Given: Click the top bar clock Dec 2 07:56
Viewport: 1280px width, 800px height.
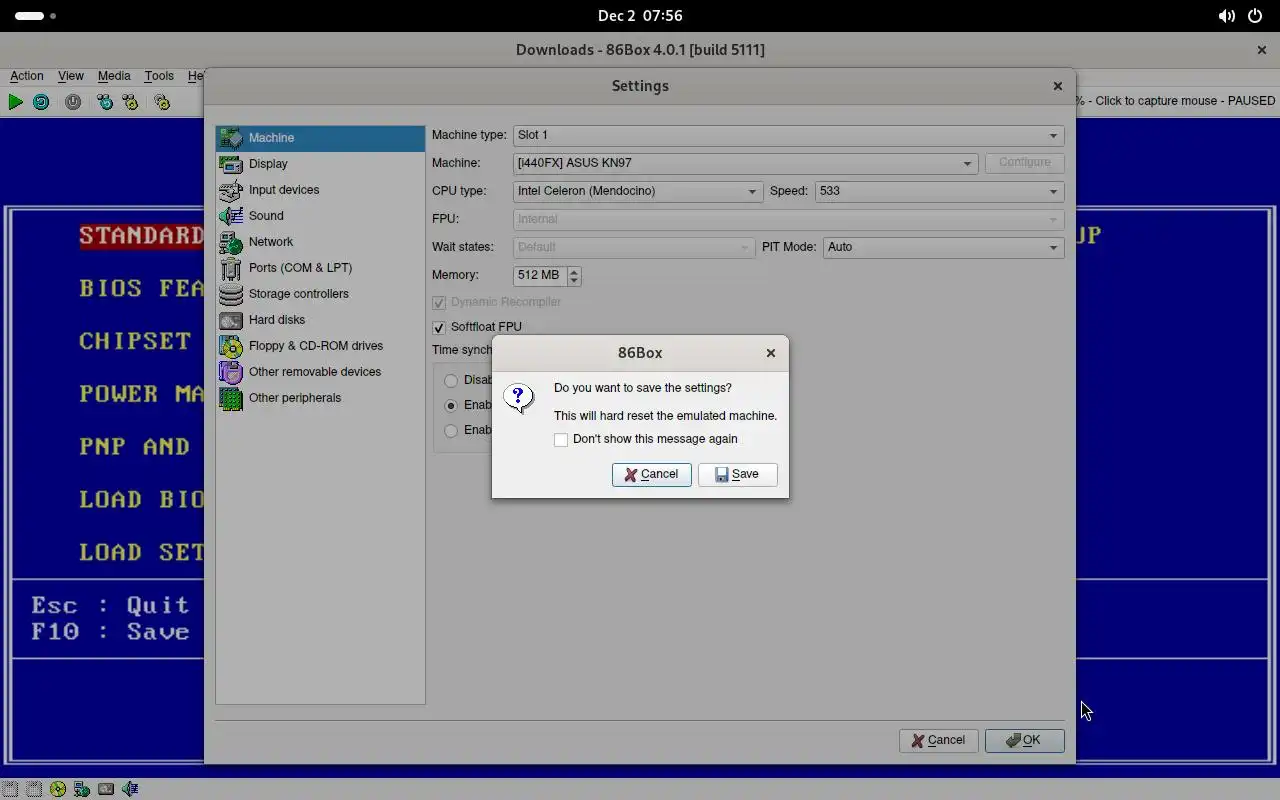Looking at the screenshot, I should point(640,16).
